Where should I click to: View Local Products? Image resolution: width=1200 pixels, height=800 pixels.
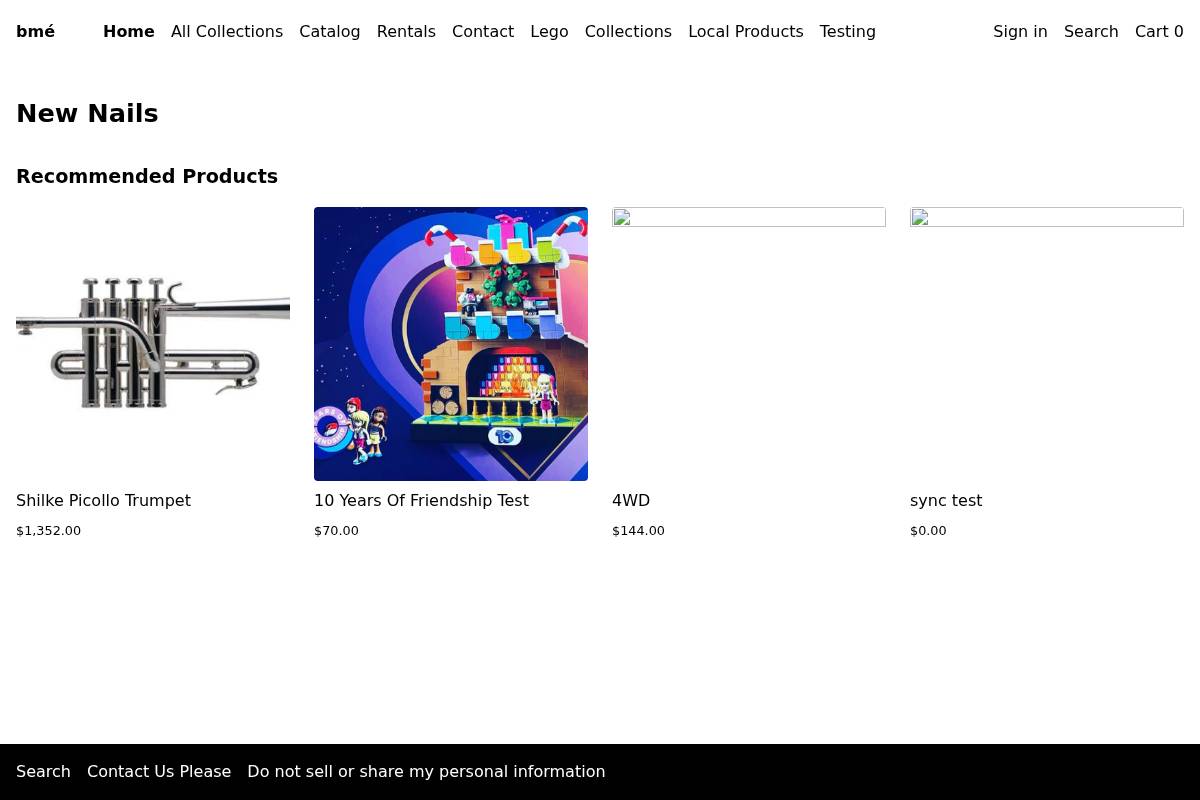click(x=745, y=31)
